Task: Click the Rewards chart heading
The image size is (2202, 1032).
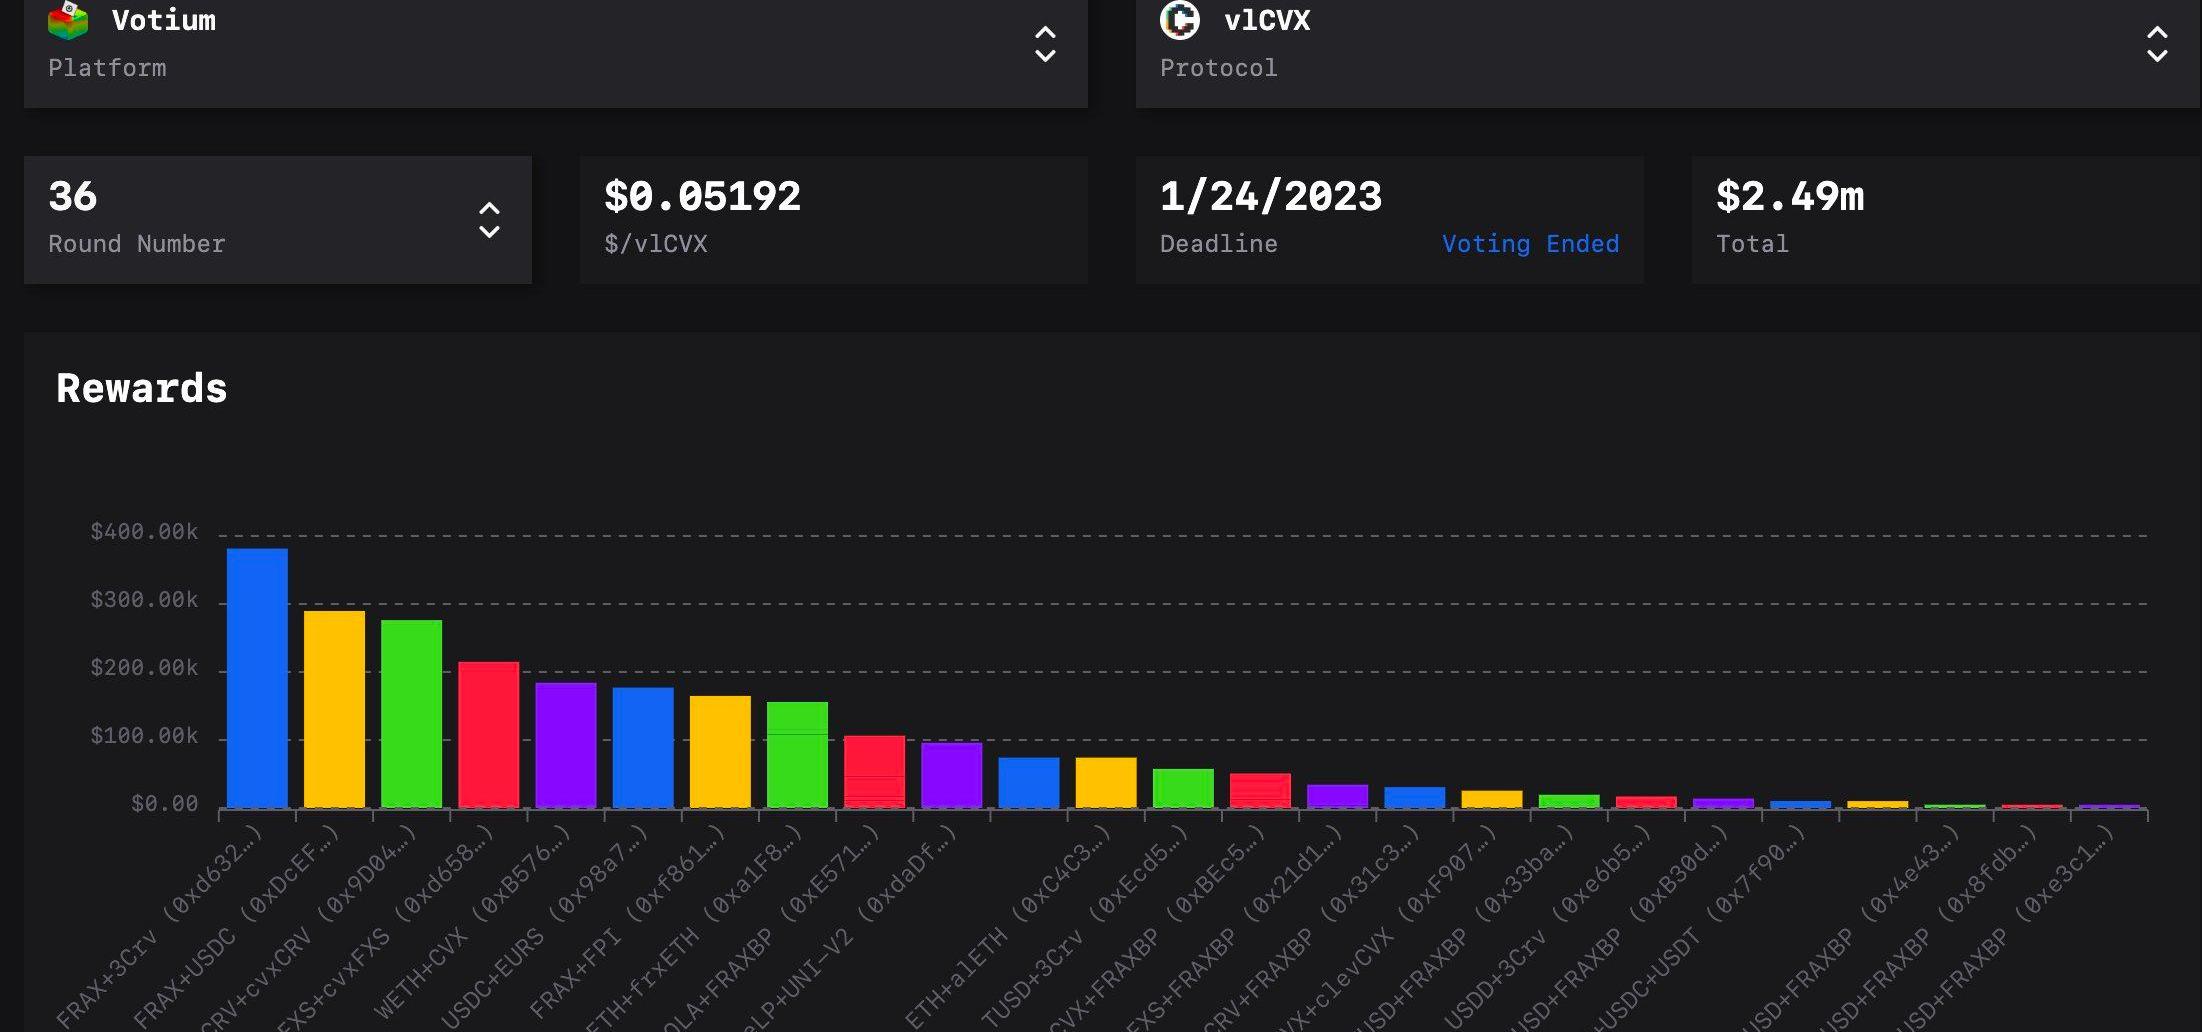Action: pos(142,389)
